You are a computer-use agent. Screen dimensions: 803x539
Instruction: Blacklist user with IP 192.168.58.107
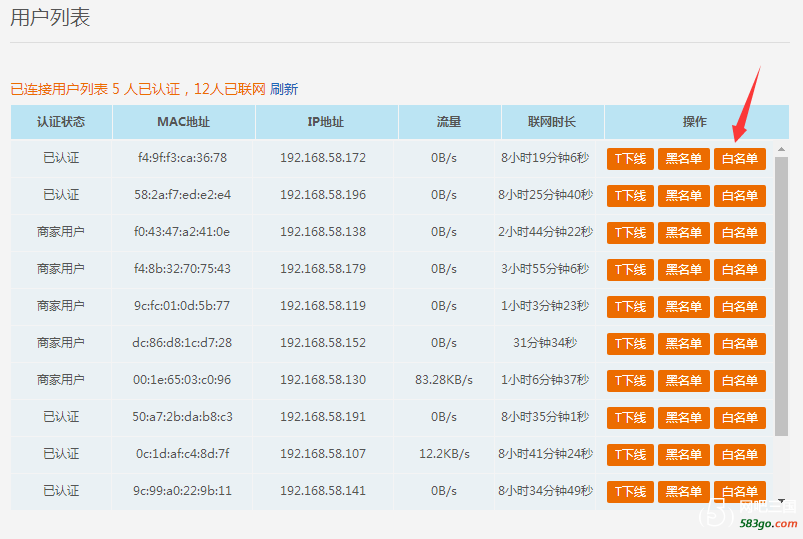[684, 454]
